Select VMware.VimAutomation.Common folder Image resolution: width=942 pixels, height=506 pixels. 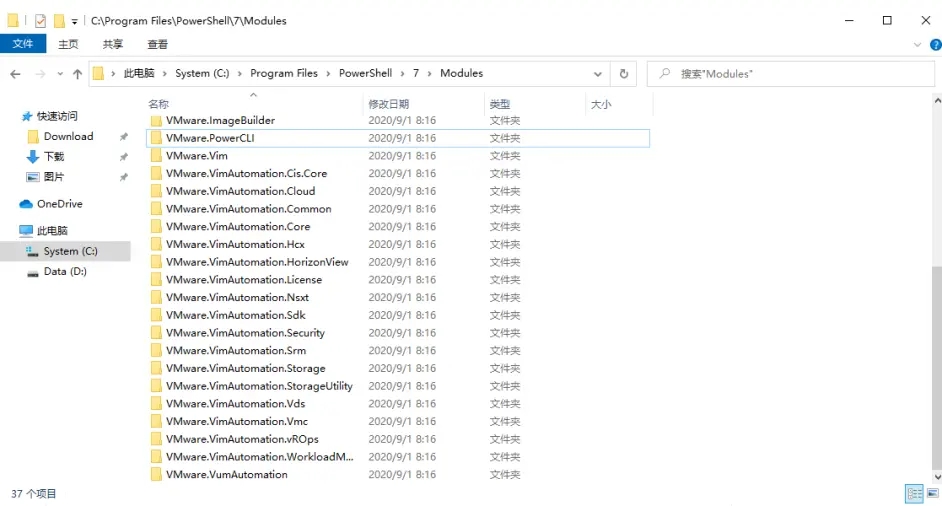(248, 209)
